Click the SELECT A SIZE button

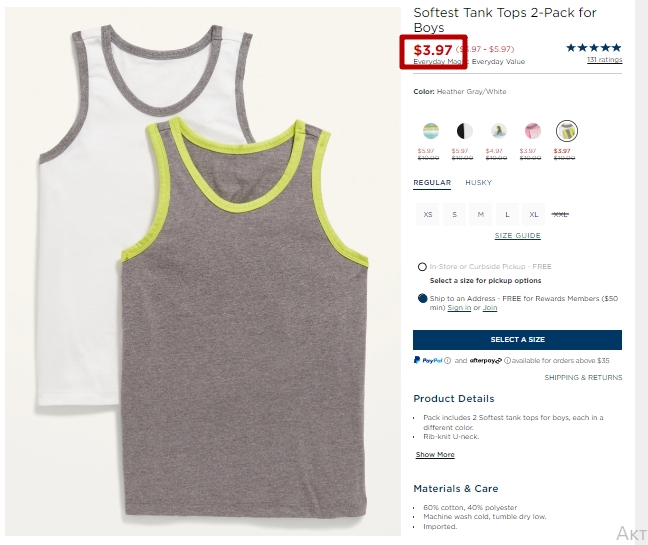517,340
